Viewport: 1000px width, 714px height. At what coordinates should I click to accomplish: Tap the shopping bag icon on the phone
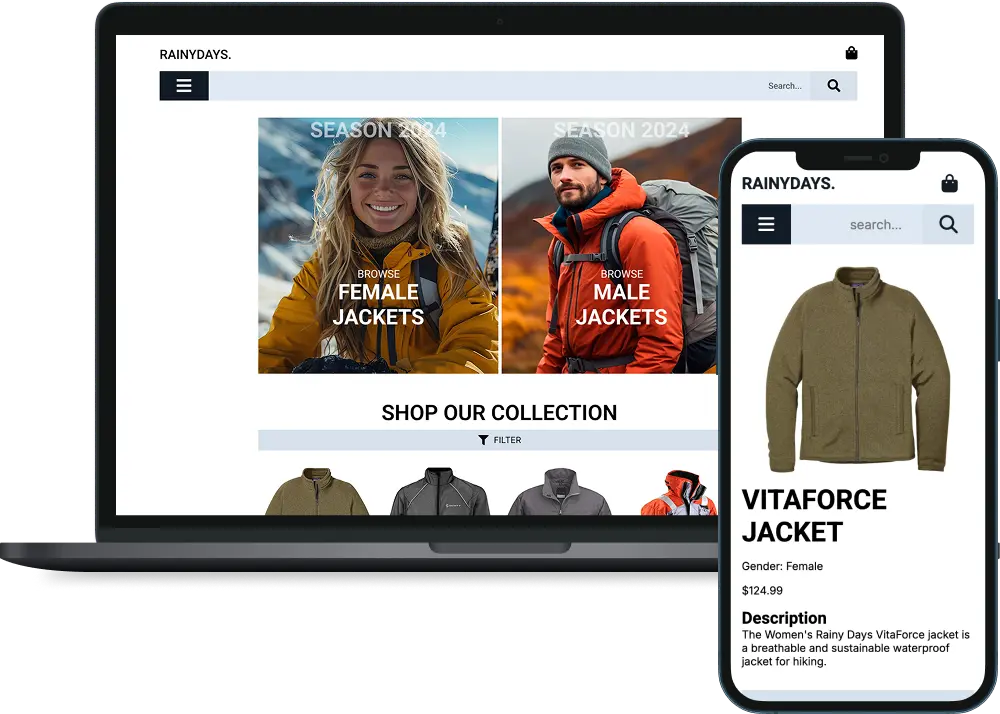pos(948,183)
